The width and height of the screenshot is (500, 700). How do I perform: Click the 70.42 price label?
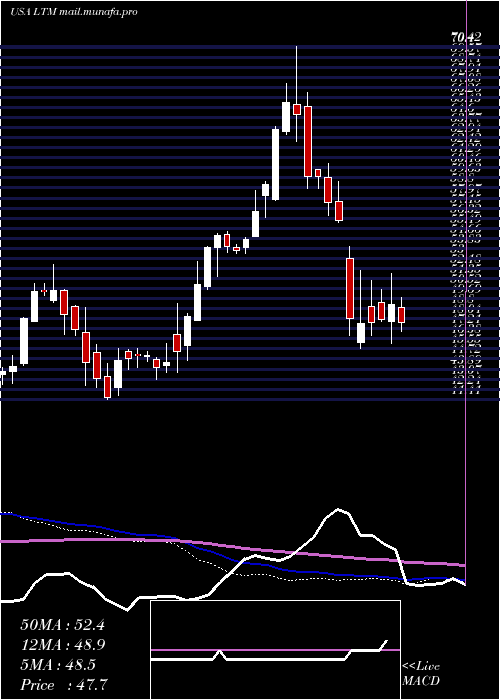(x=467, y=38)
